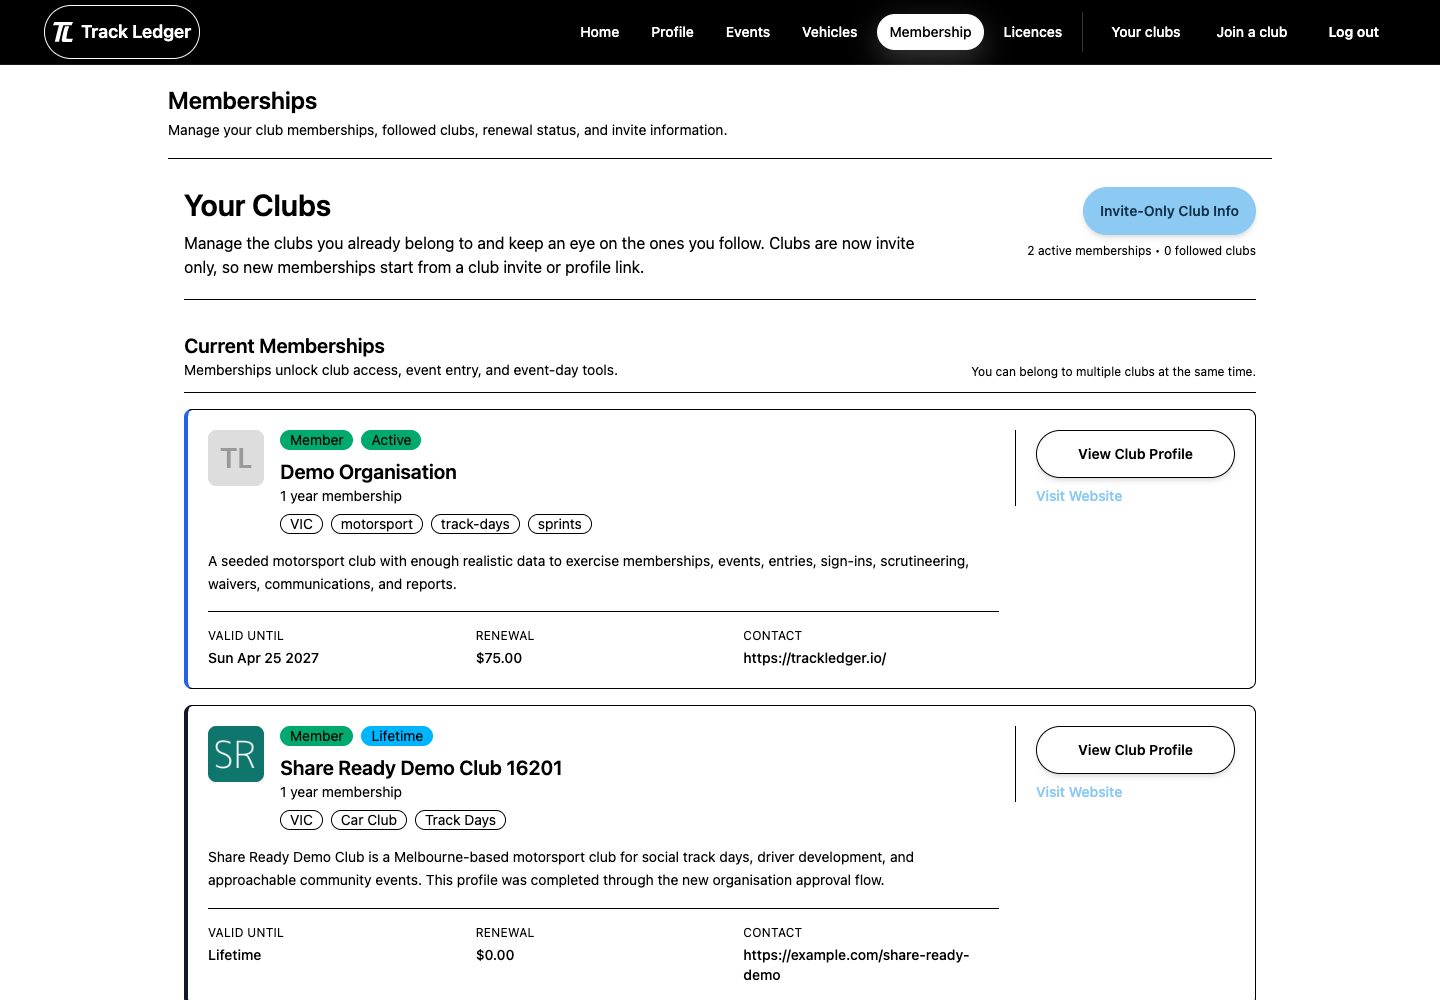
Task: Click the https://trackledger.io/ contact text
Action: tap(814, 658)
